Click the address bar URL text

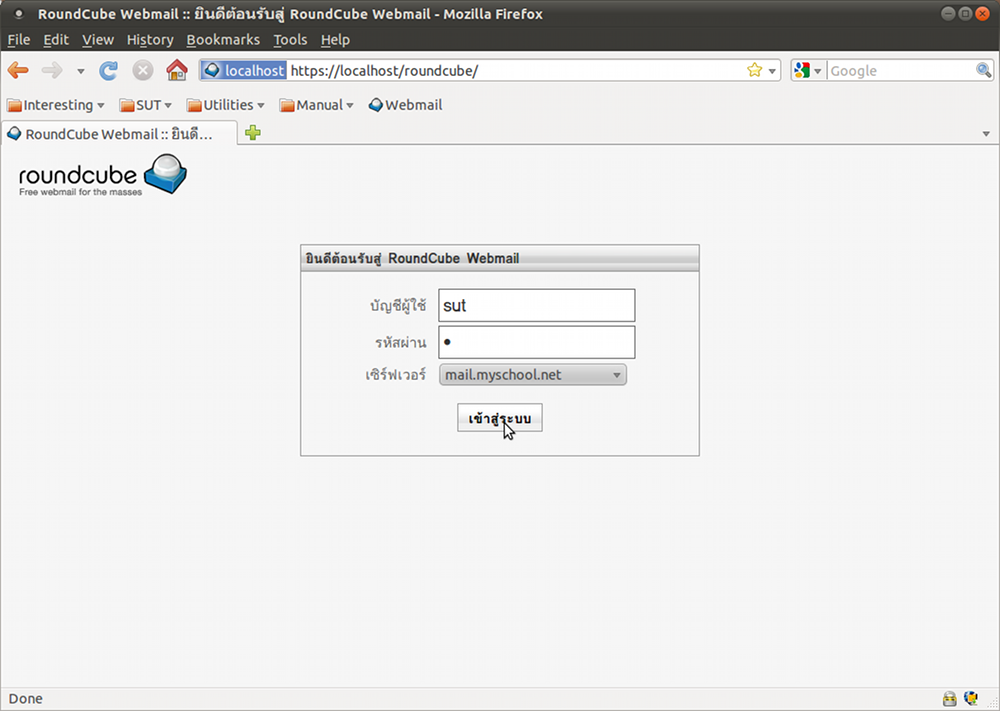point(384,70)
